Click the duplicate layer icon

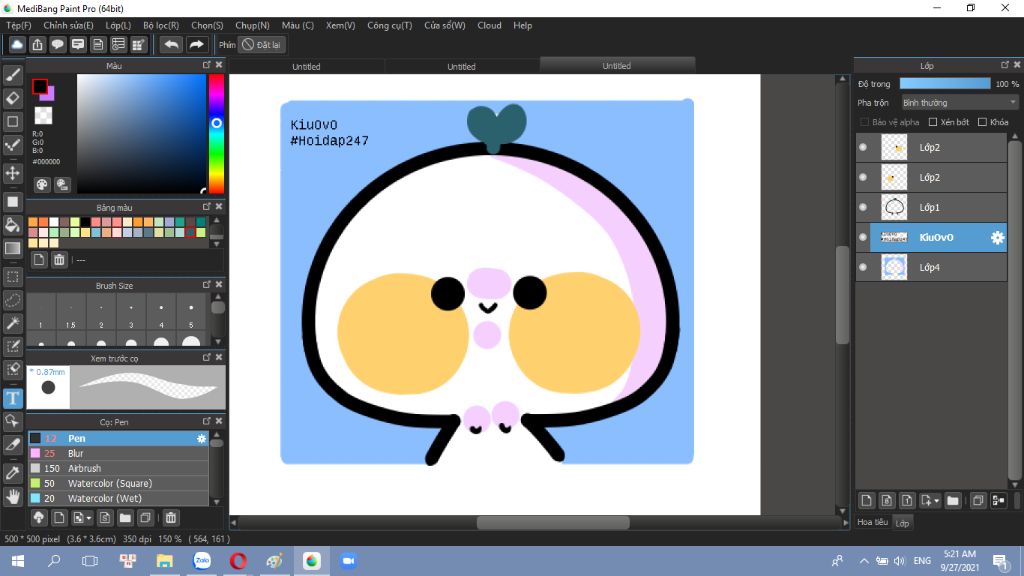pyautogui.click(x=978, y=501)
